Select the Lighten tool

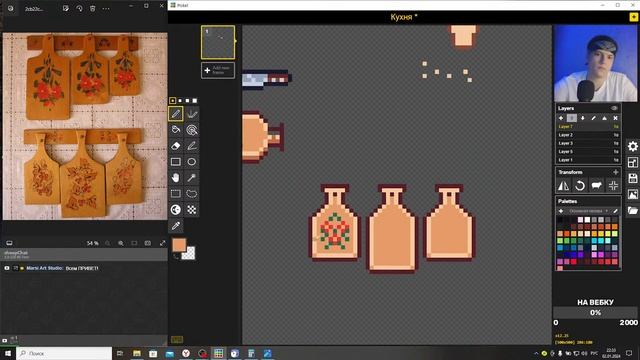pyautogui.click(x=176, y=209)
